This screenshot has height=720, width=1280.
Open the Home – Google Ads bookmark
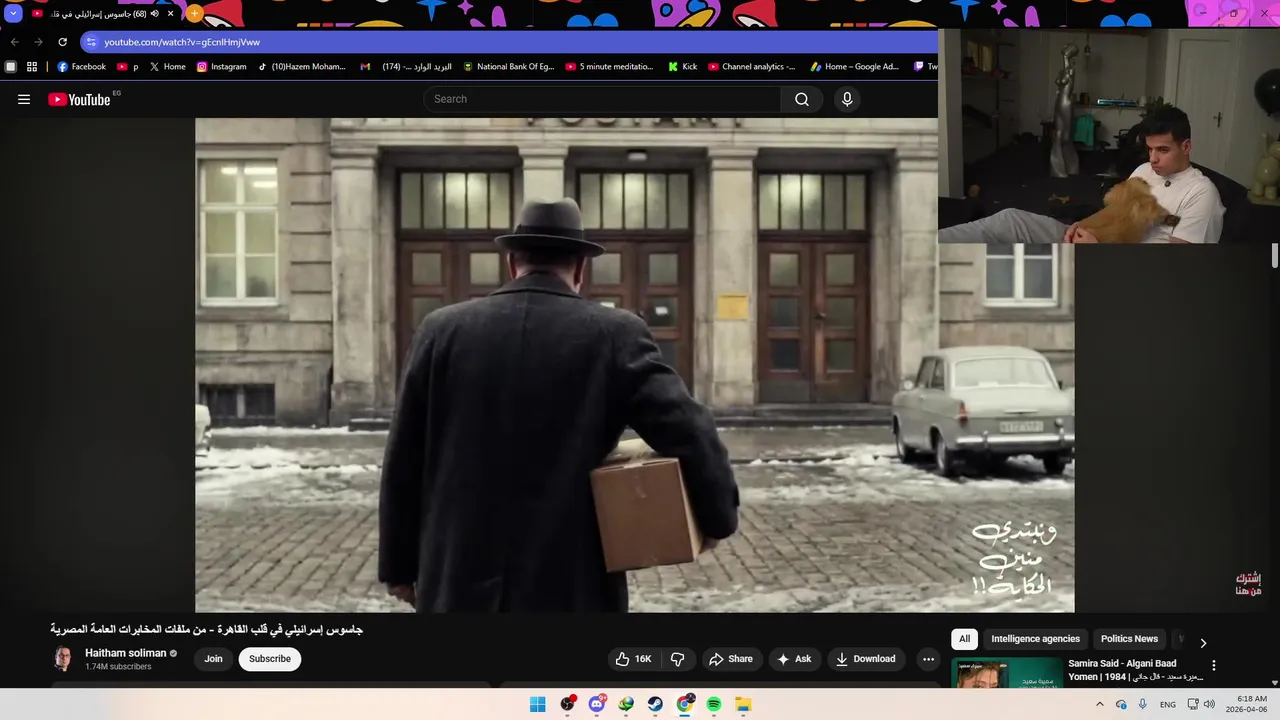click(854, 67)
